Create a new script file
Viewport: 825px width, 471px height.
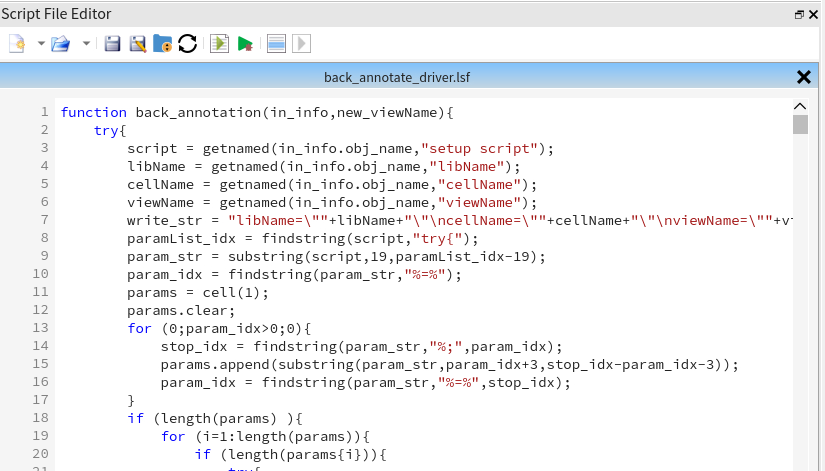click(17, 44)
